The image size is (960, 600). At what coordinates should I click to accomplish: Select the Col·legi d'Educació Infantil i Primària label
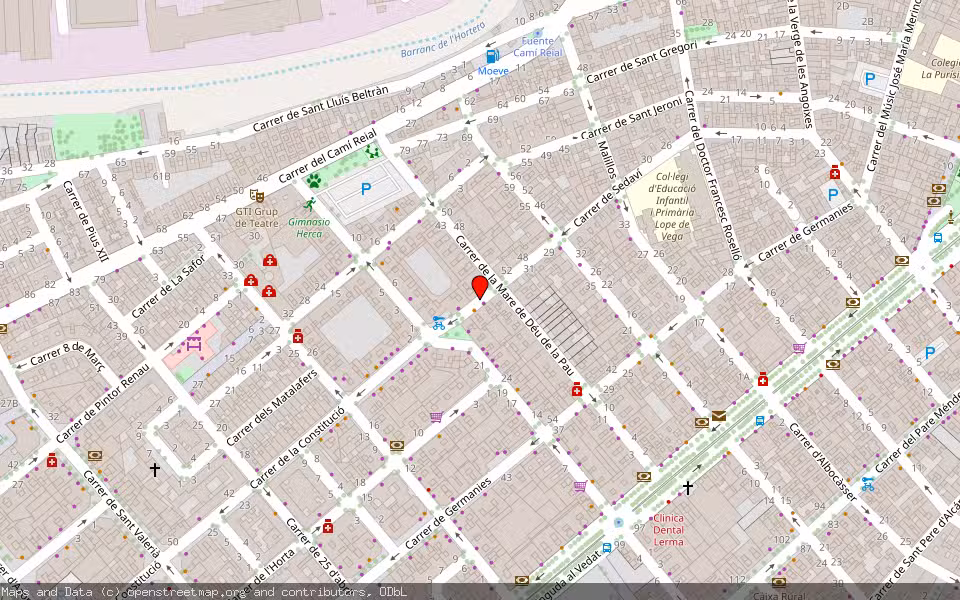pyautogui.click(x=672, y=206)
